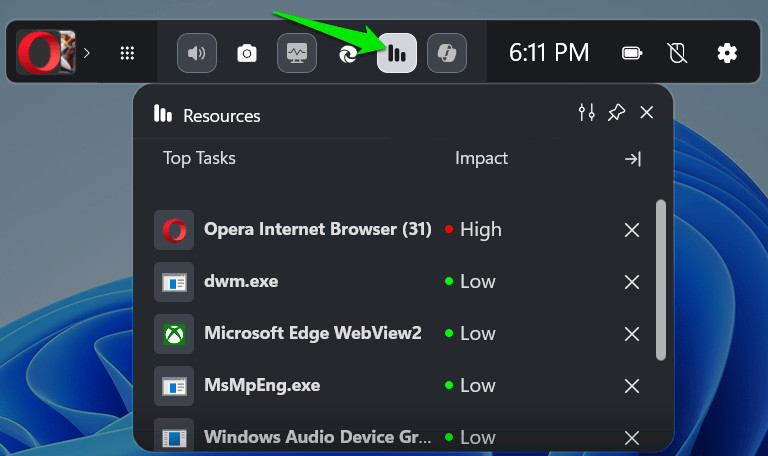The height and width of the screenshot is (456, 768).
Task: End the Opera Internet Browser task
Action: coord(632,230)
